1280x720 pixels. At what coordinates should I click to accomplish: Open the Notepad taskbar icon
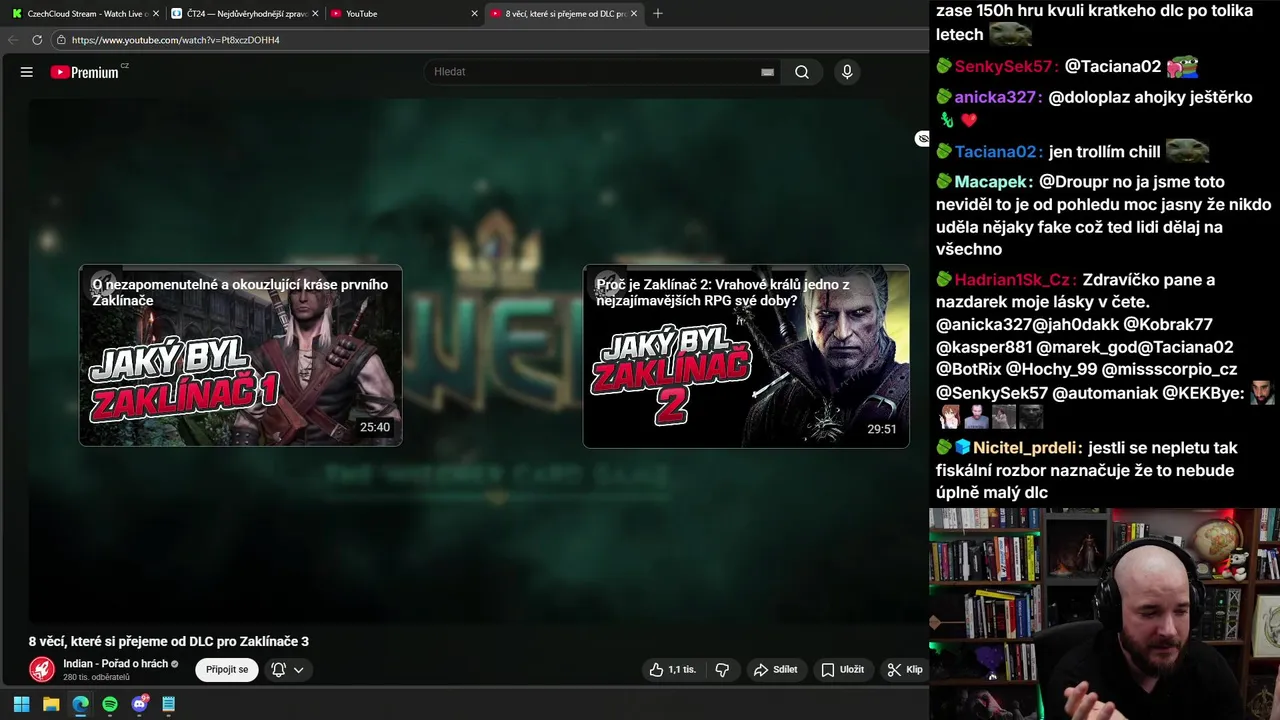point(169,704)
